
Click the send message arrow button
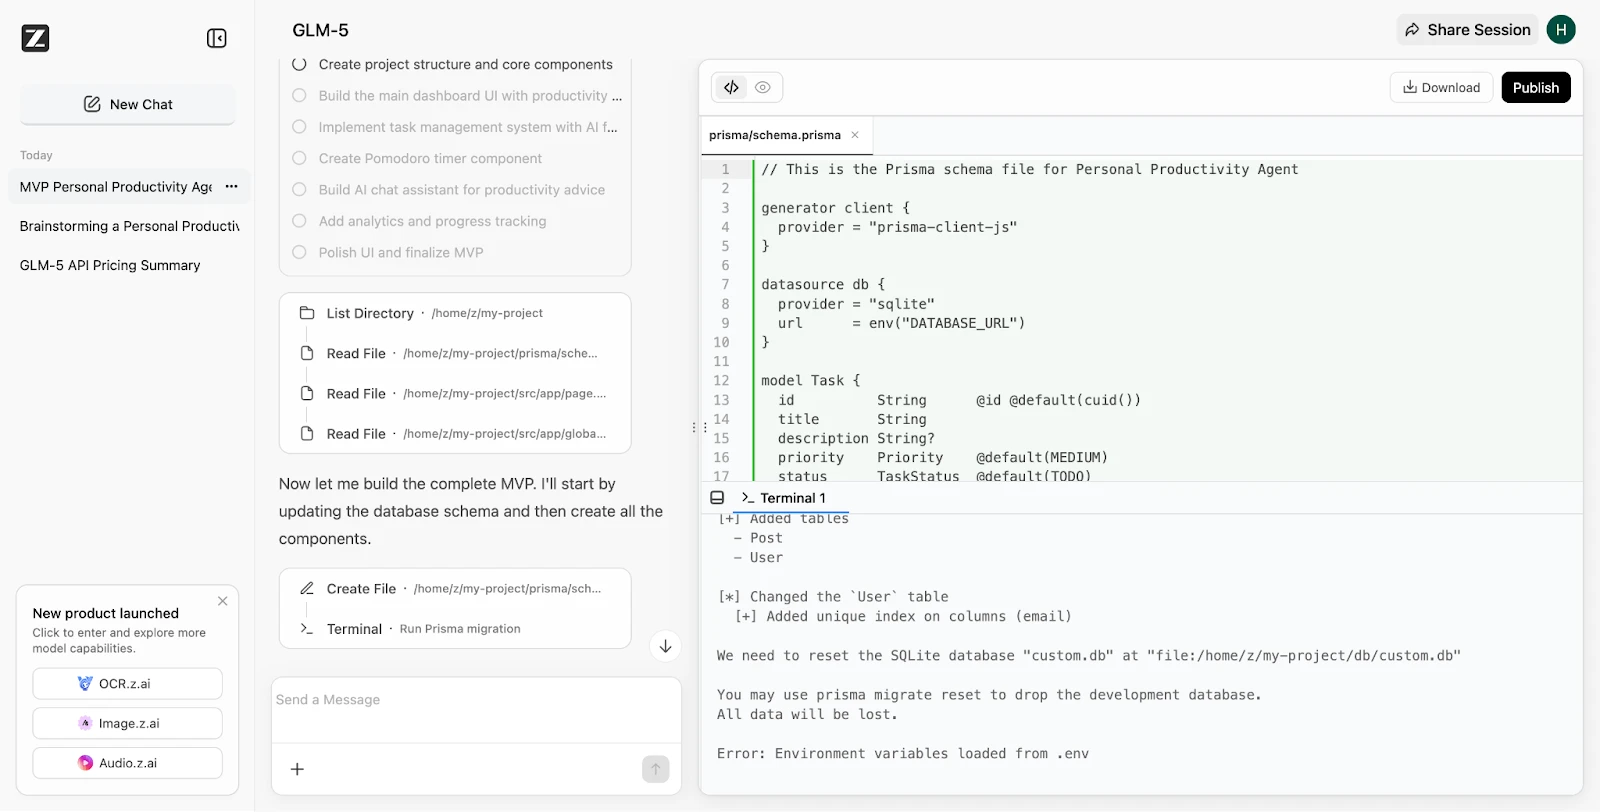click(656, 769)
